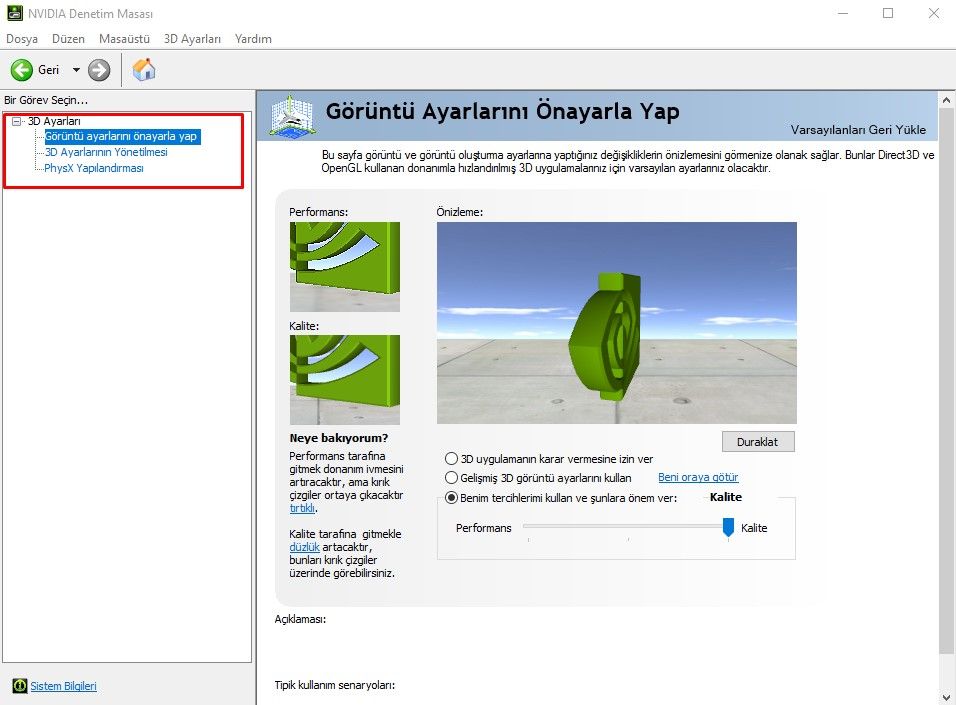Click the Duraklat button
The image size is (956, 705).
(x=758, y=442)
